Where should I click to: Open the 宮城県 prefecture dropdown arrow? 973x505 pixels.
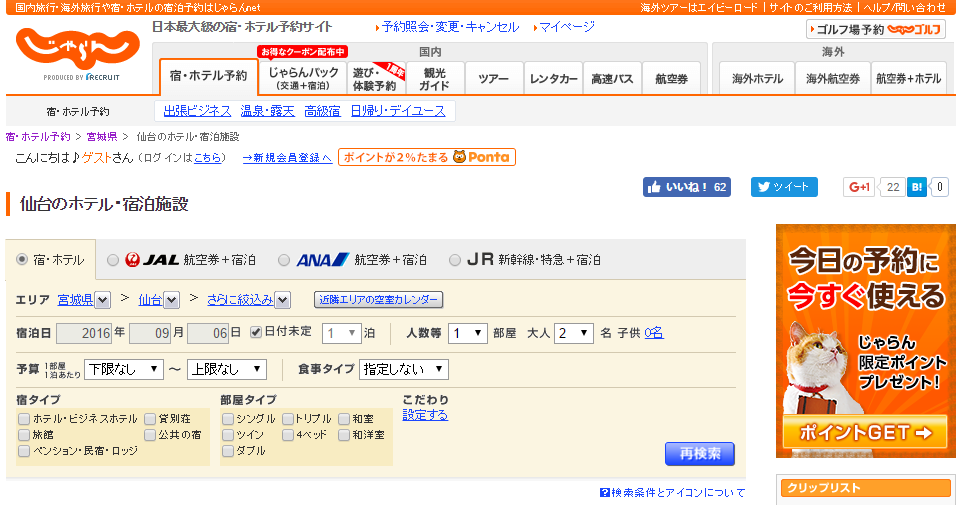pyautogui.click(x=102, y=300)
